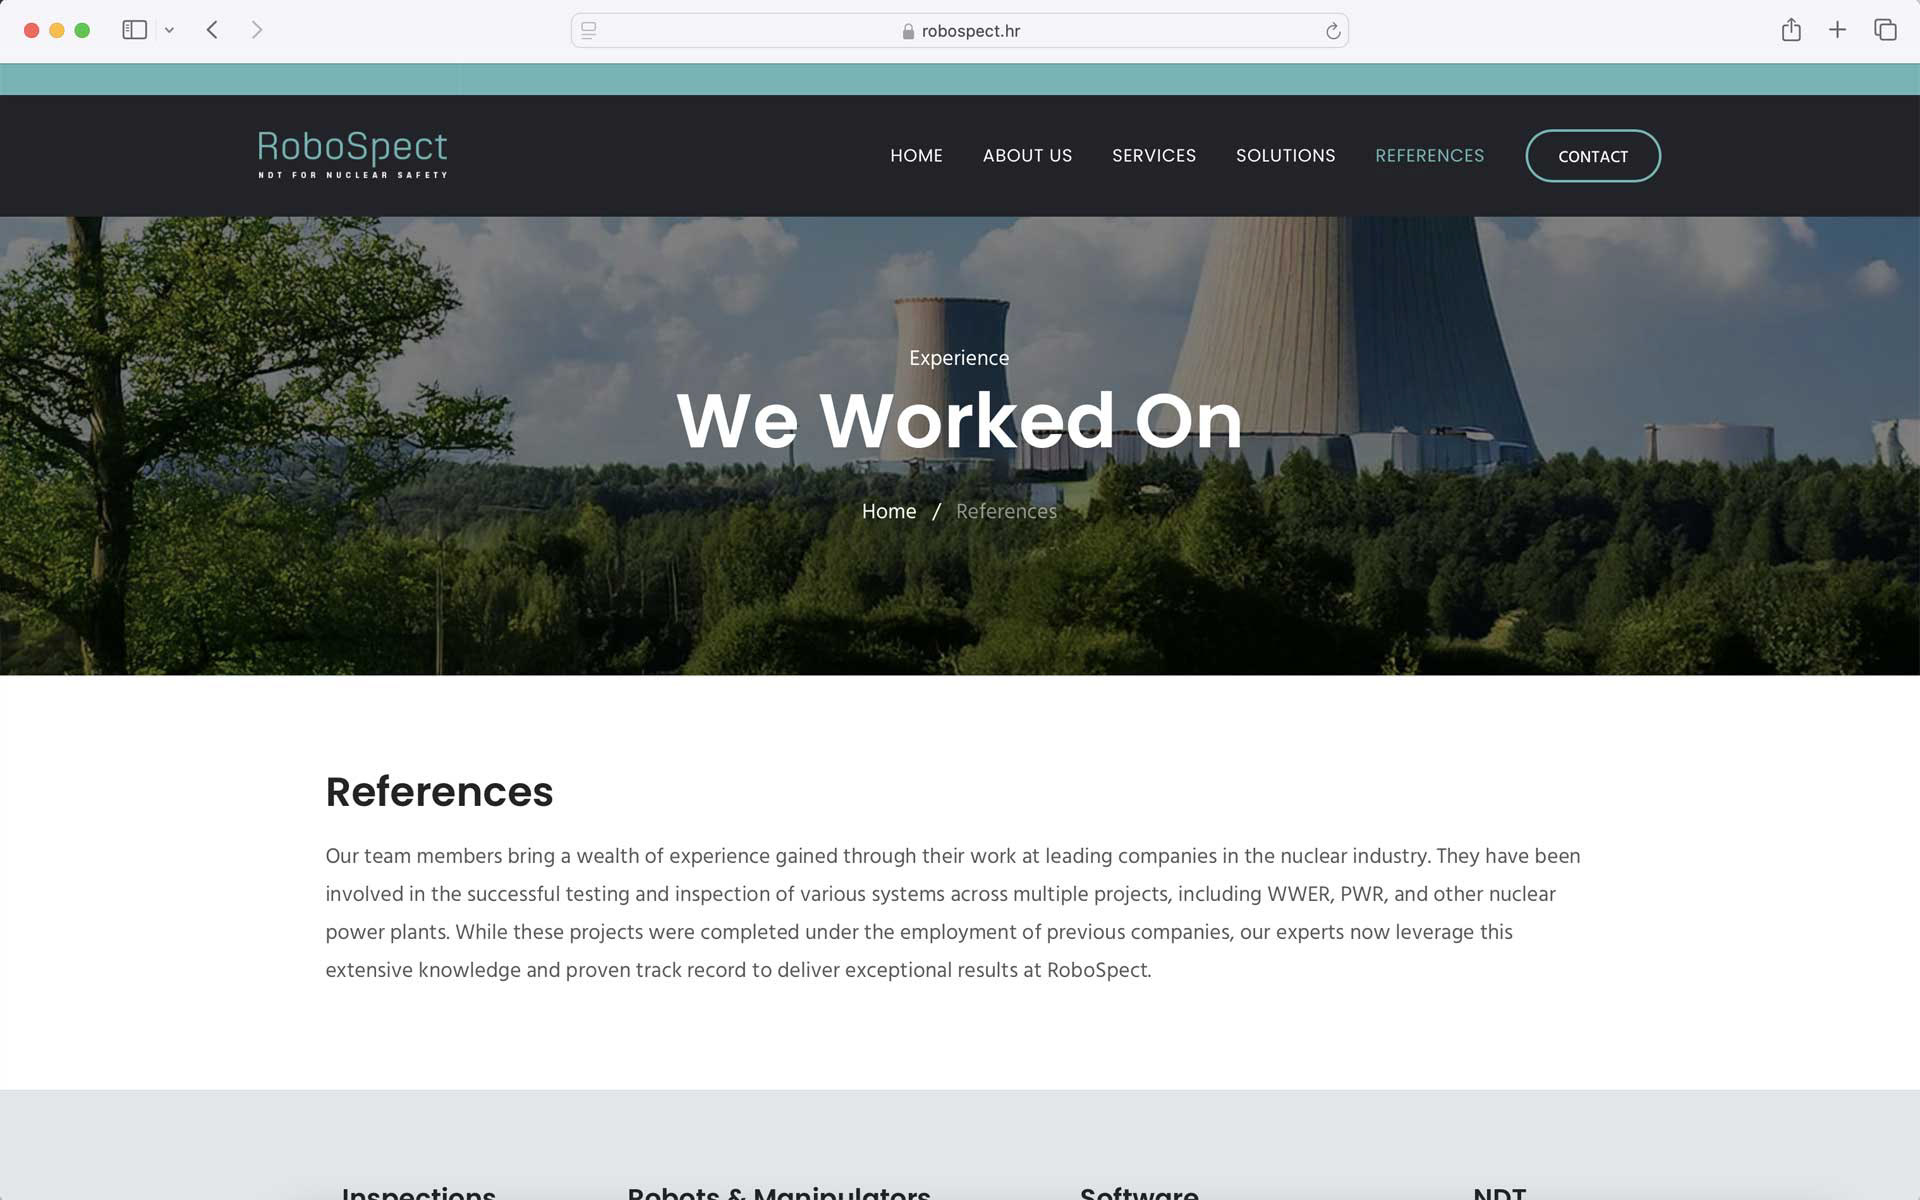Viewport: 1920px width, 1200px height.
Task: Open the Share icon in toolbar
Action: click(x=1790, y=30)
